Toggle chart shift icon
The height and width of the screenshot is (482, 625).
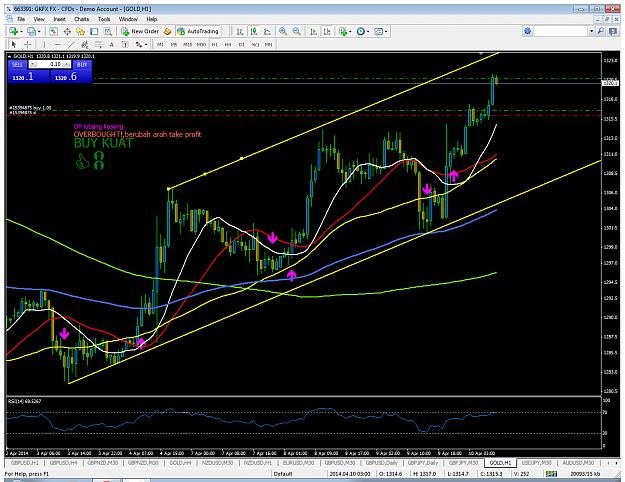(x=327, y=31)
